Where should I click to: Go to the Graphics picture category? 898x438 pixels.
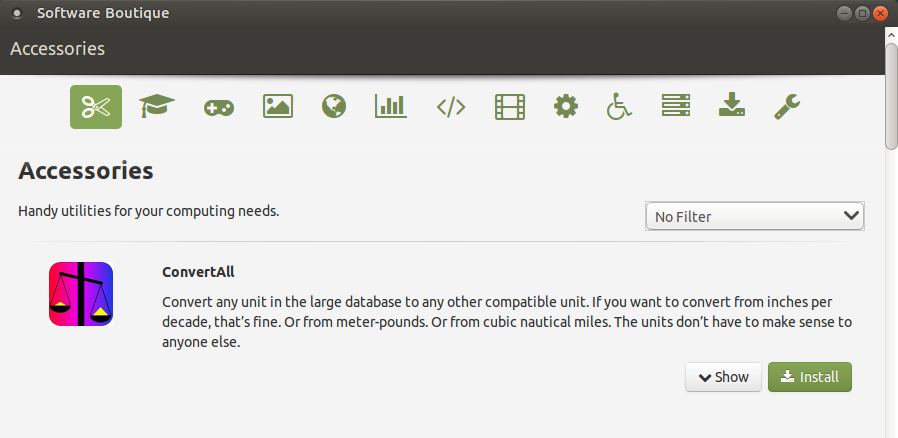tap(277, 106)
